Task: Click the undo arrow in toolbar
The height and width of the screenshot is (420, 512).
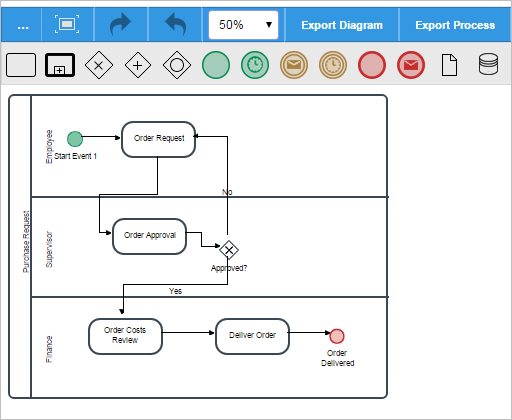Action: (176, 24)
